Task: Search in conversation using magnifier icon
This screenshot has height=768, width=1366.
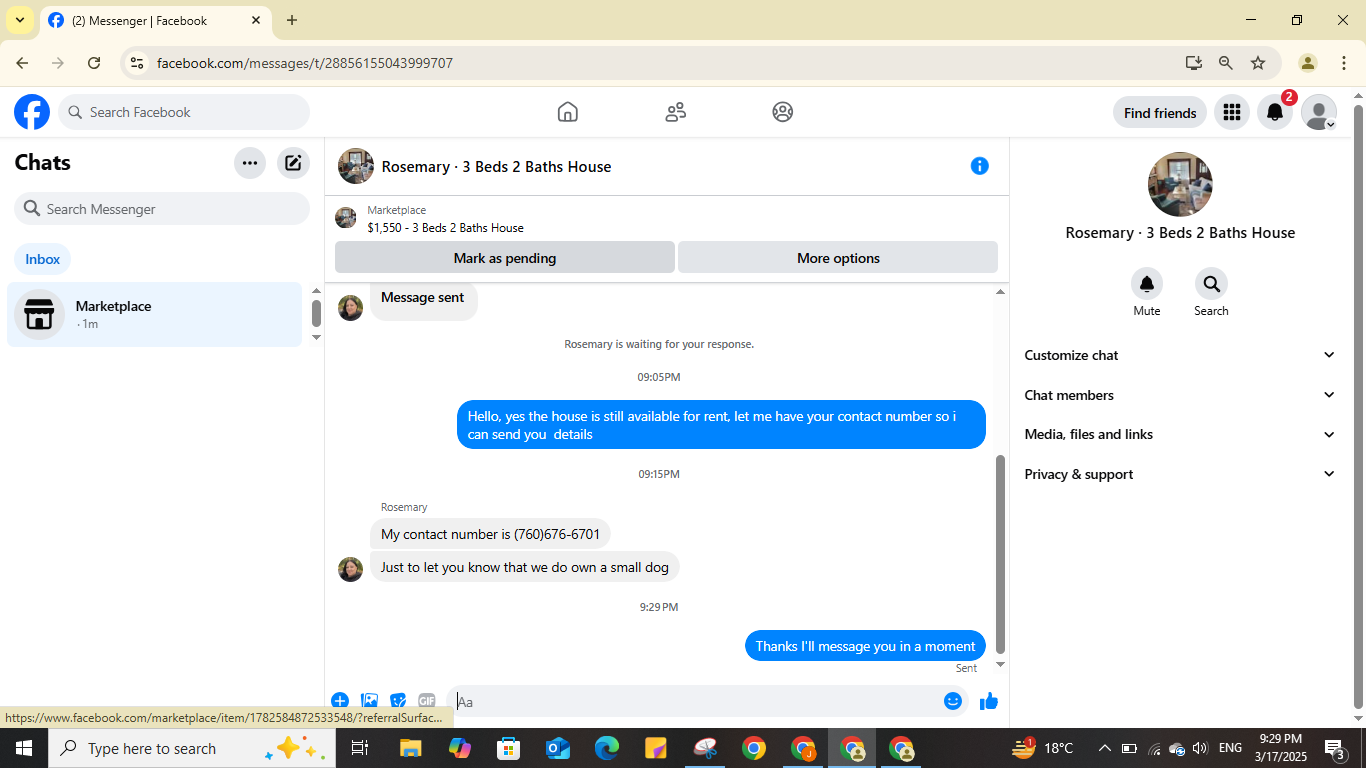Action: click(x=1211, y=284)
